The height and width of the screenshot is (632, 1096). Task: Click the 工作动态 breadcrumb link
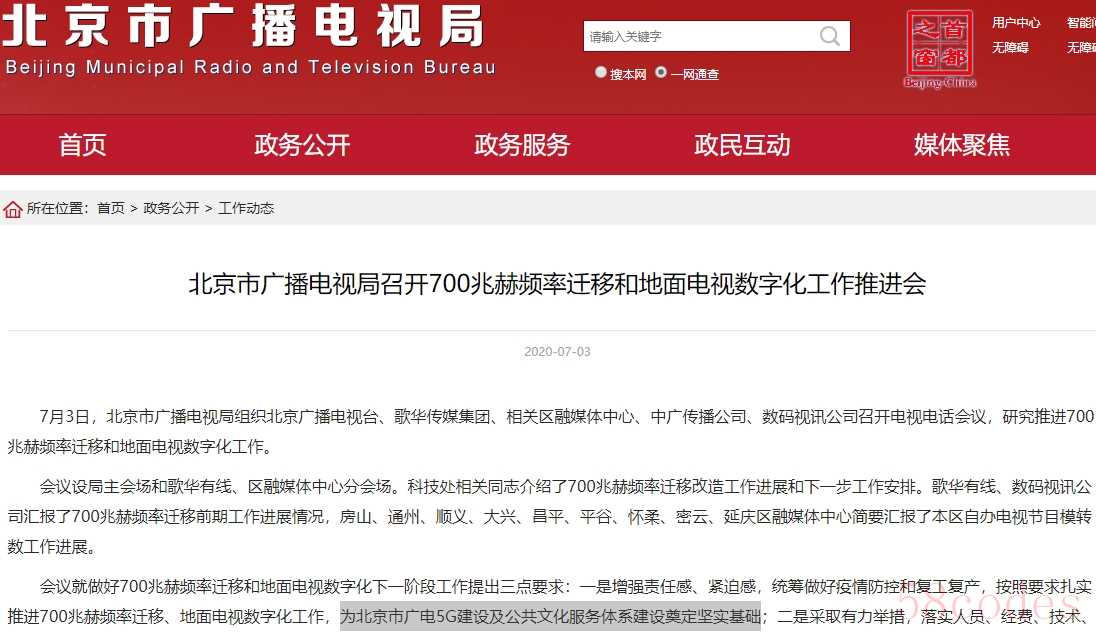pos(246,208)
